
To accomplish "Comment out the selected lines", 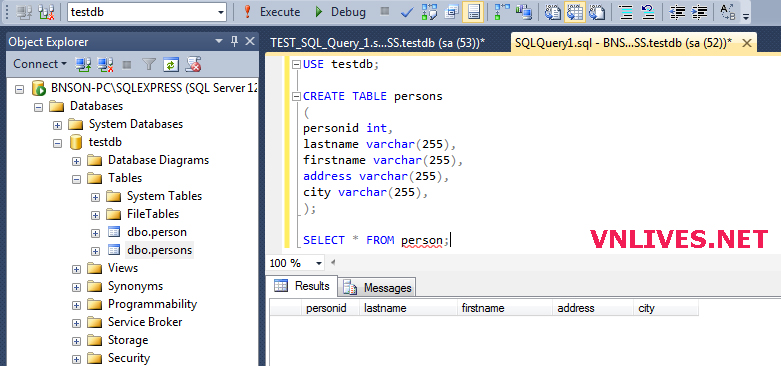I will coord(626,12).
